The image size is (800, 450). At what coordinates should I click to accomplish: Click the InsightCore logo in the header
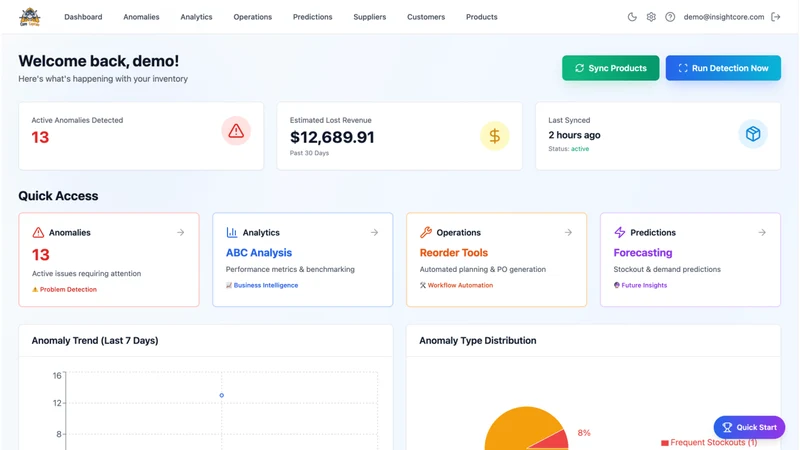(x=30, y=17)
